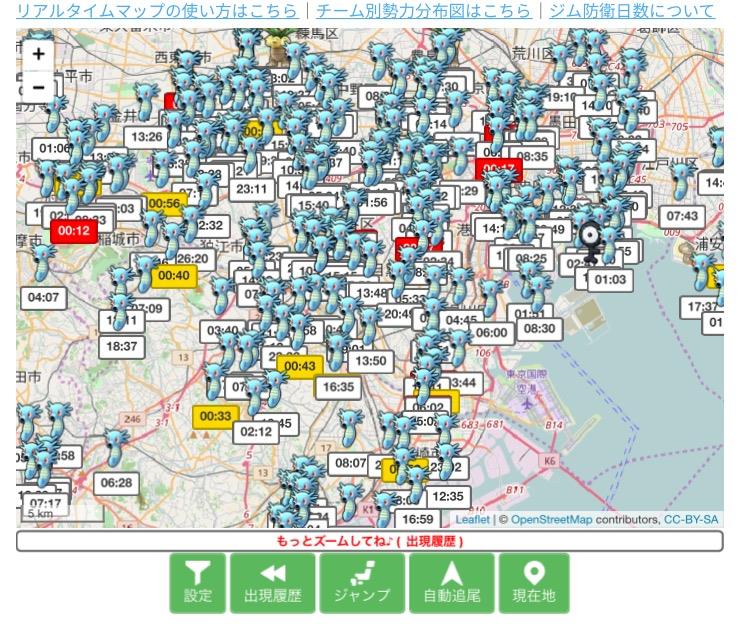Click the 07:43 timer label

(682, 216)
